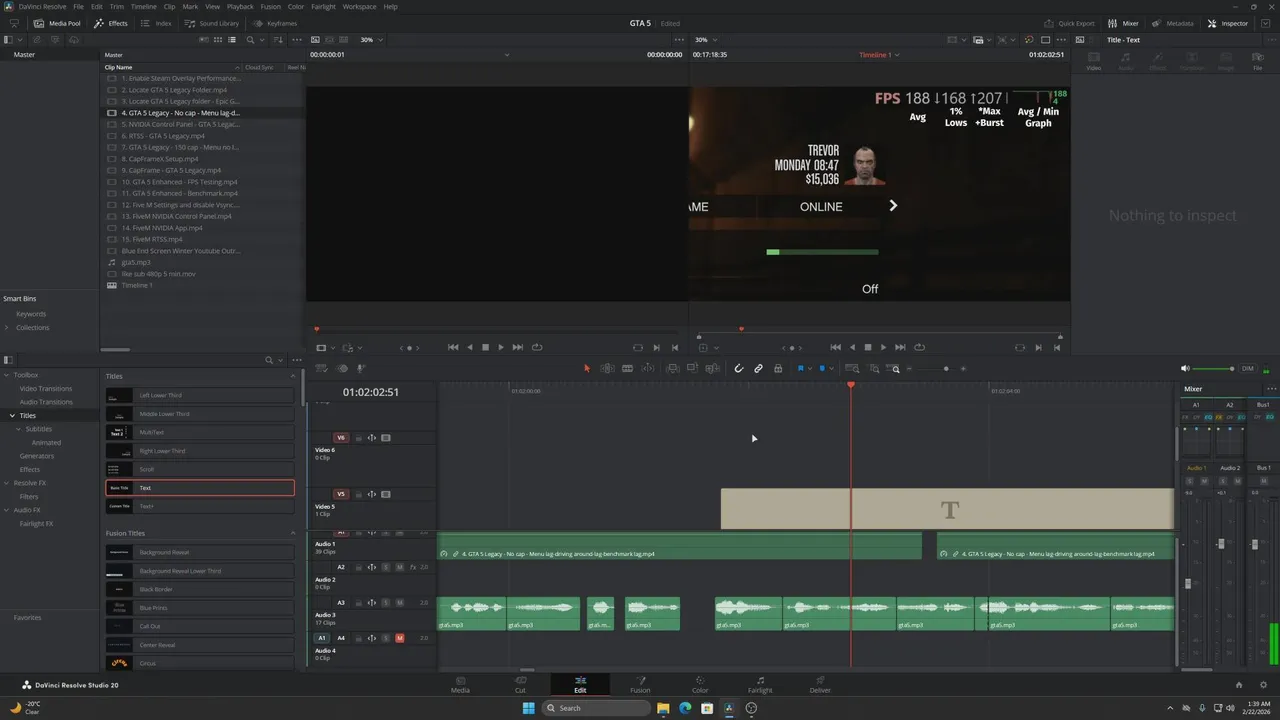Screen dimensions: 1280x720
Task: Disable the Video 5 track clip-view icon
Action: 386,494
